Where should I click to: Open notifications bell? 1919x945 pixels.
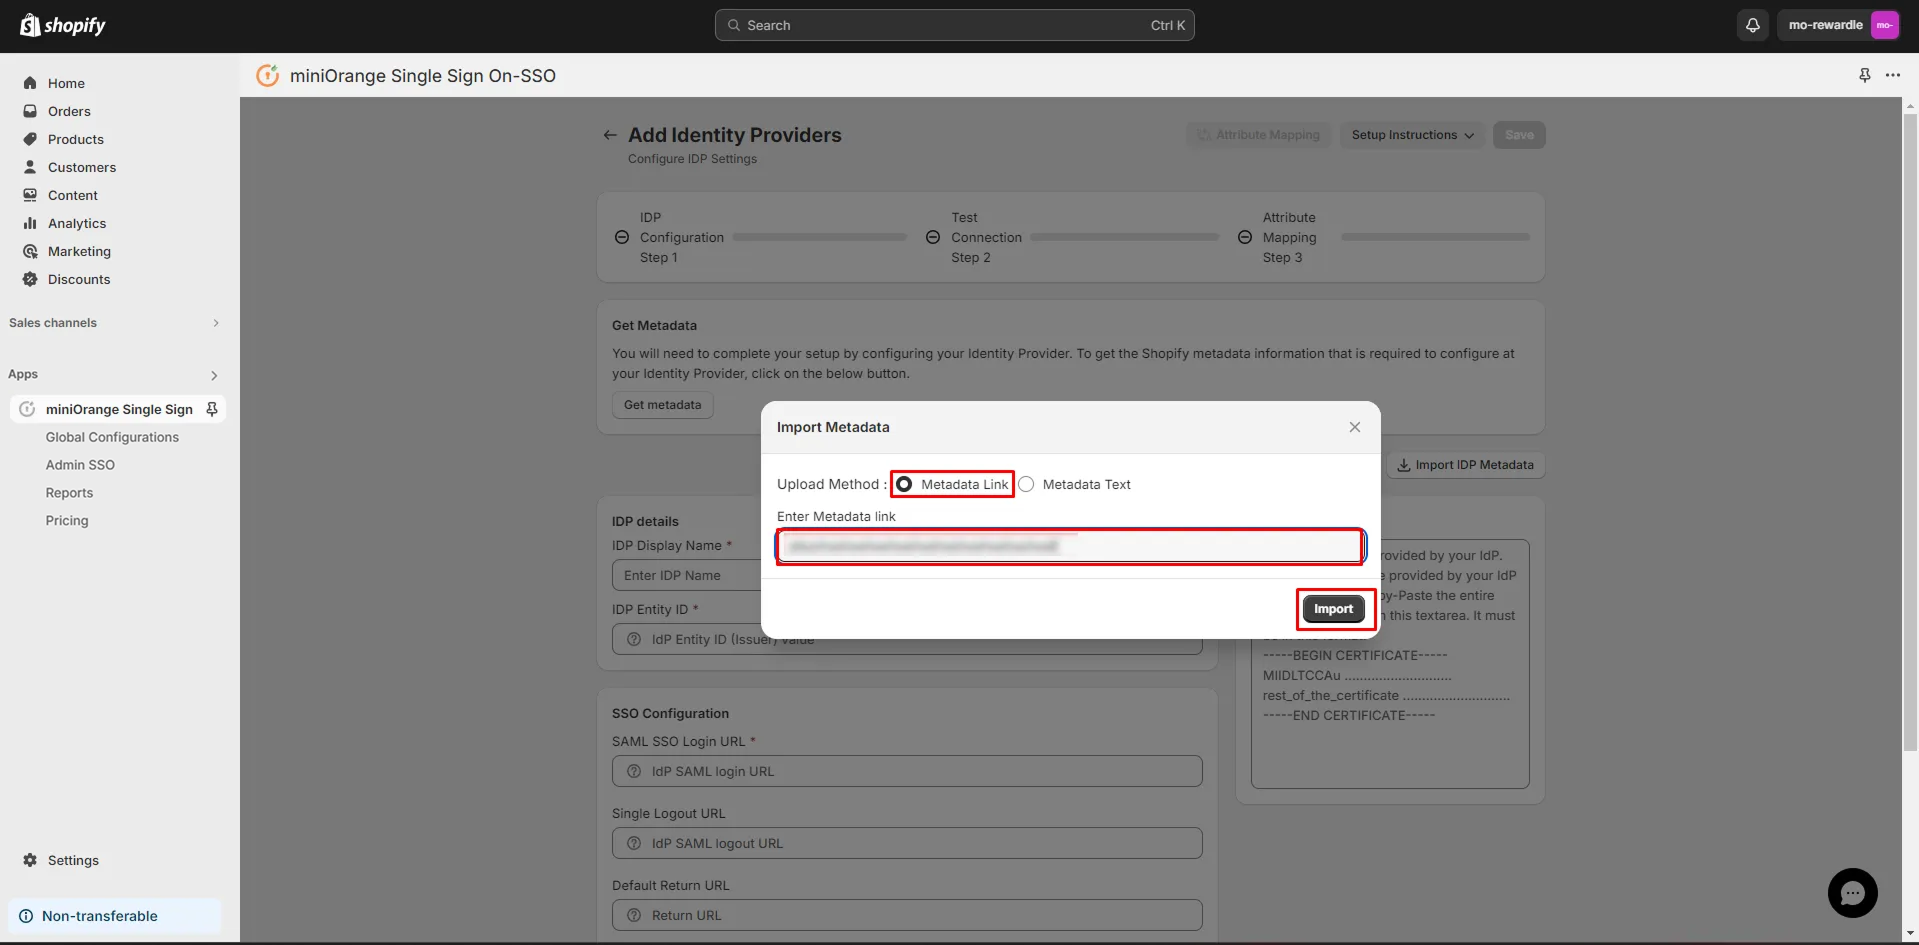(x=1752, y=25)
